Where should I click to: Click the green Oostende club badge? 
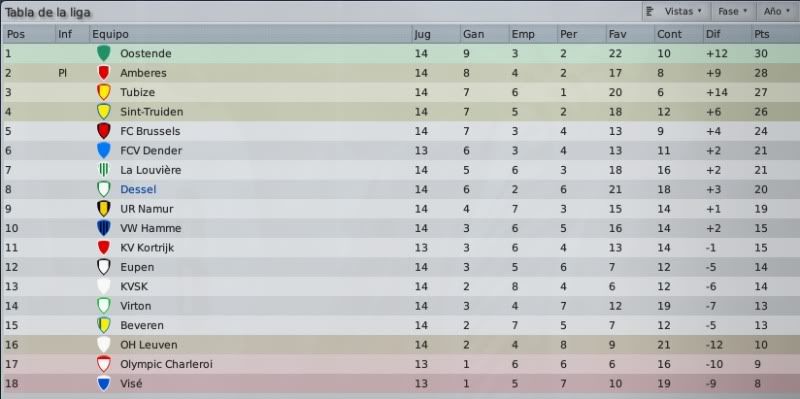(x=104, y=53)
